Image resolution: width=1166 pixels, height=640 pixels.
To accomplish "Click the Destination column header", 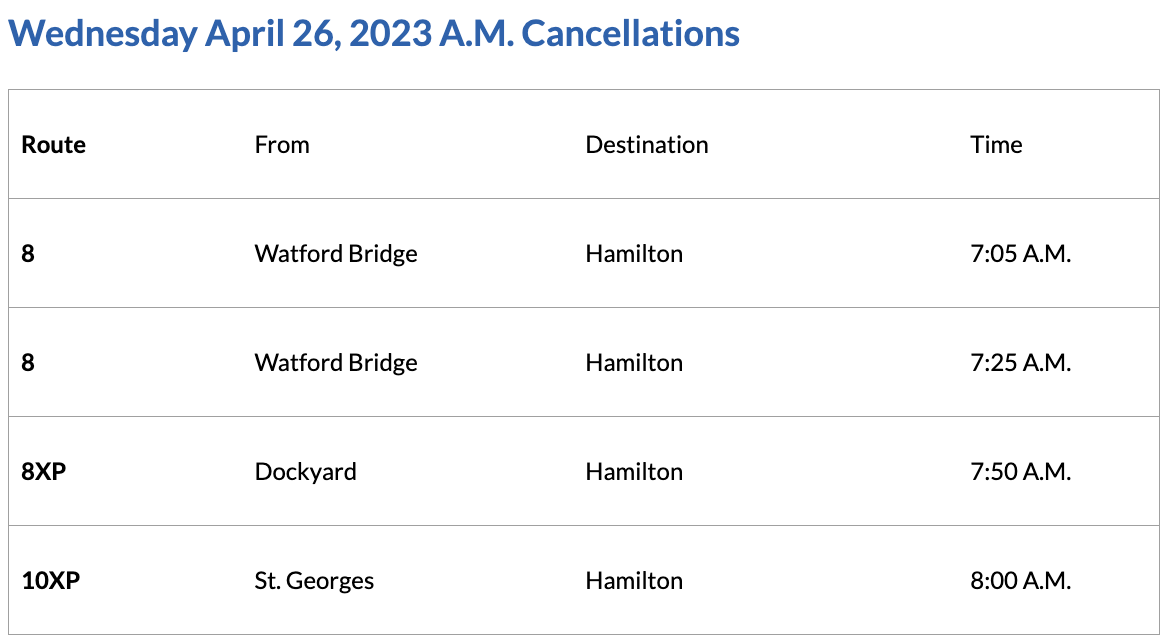I will (x=647, y=145).
